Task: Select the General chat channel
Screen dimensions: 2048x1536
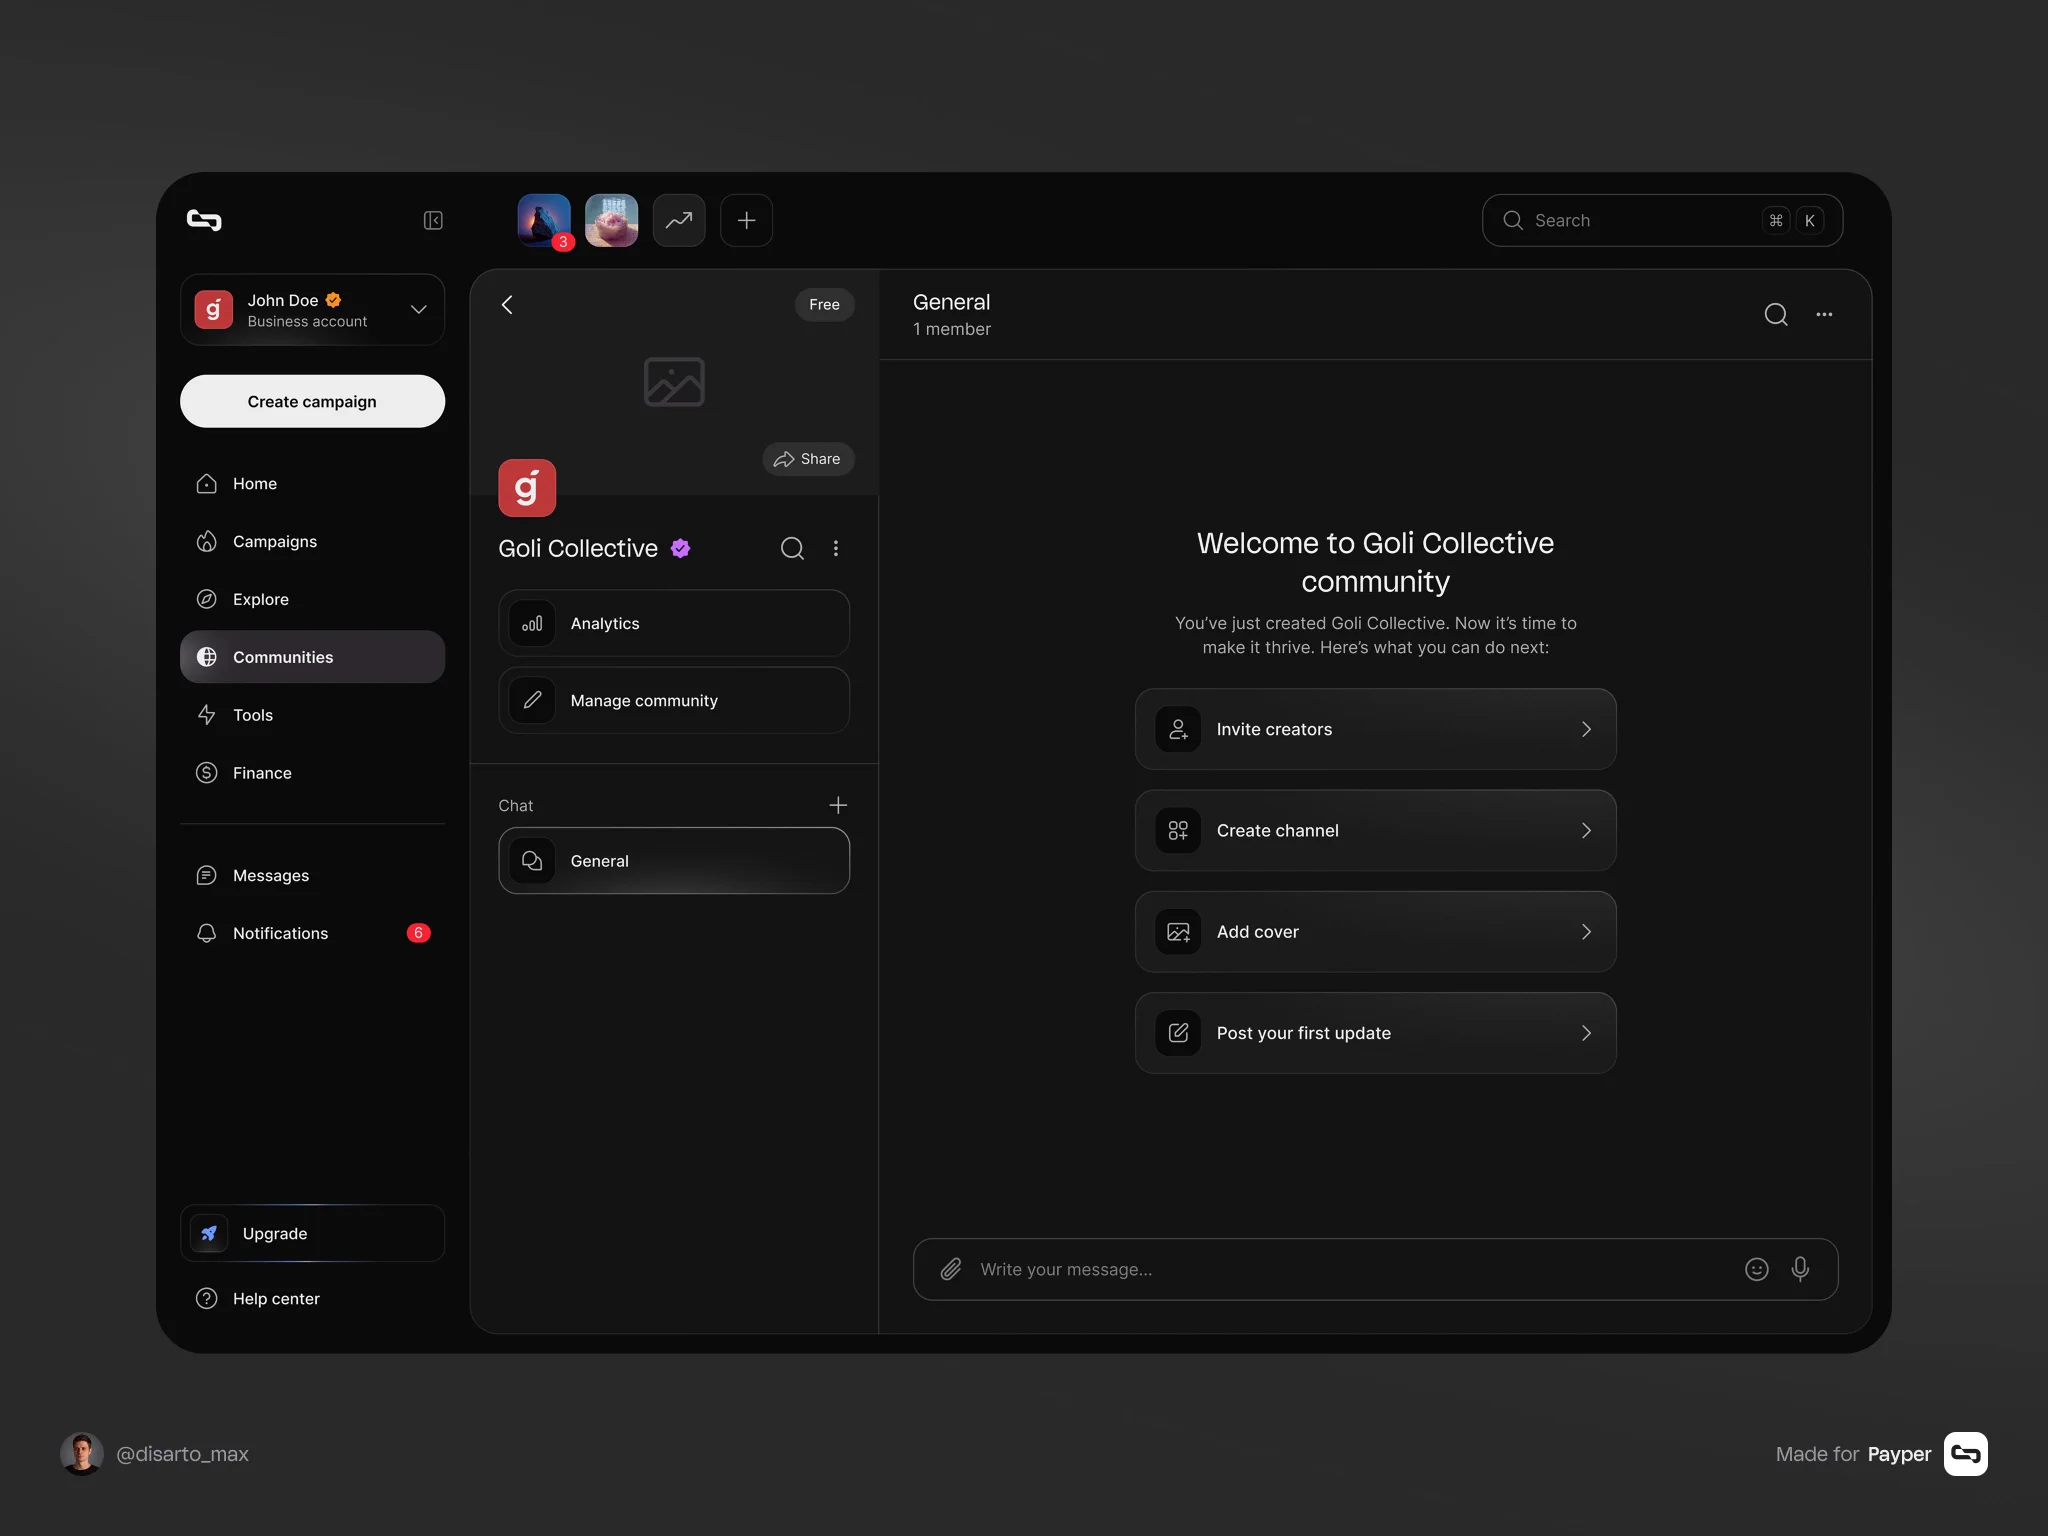Action: [674, 860]
